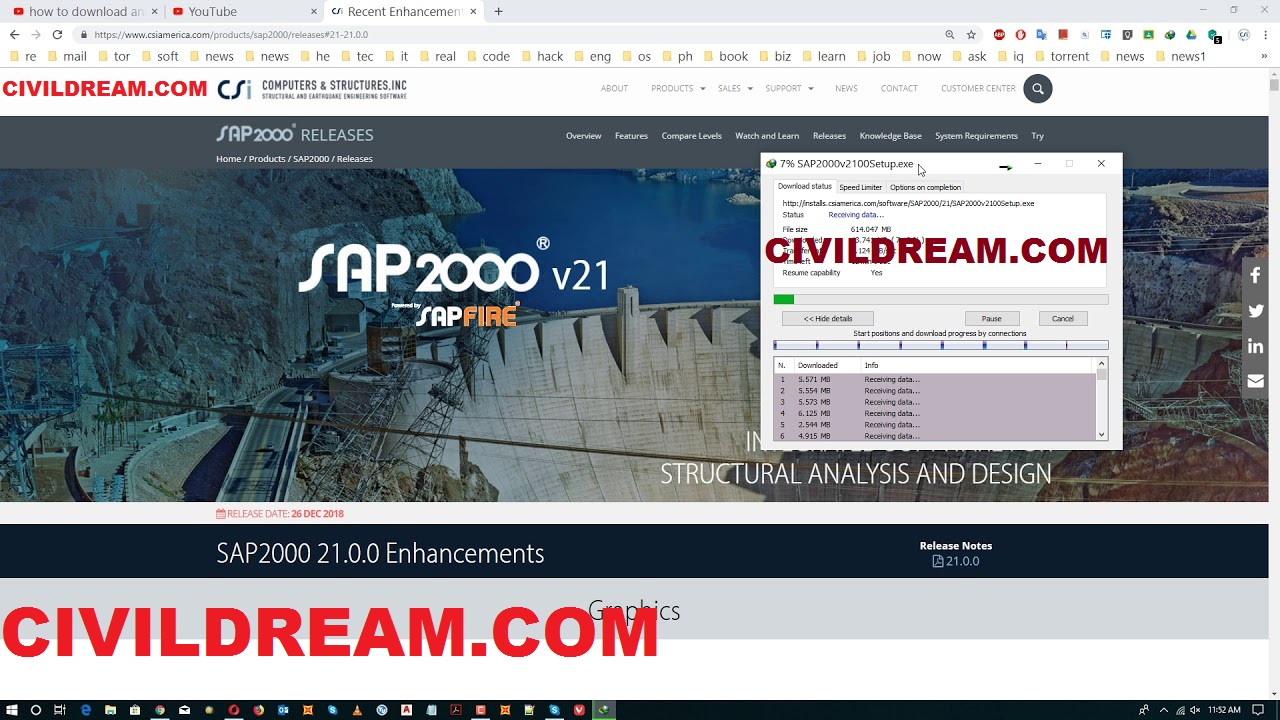Viewport: 1280px width, 720px height.
Task: Share the page via the Facebook sidebar icon
Action: [1255, 275]
